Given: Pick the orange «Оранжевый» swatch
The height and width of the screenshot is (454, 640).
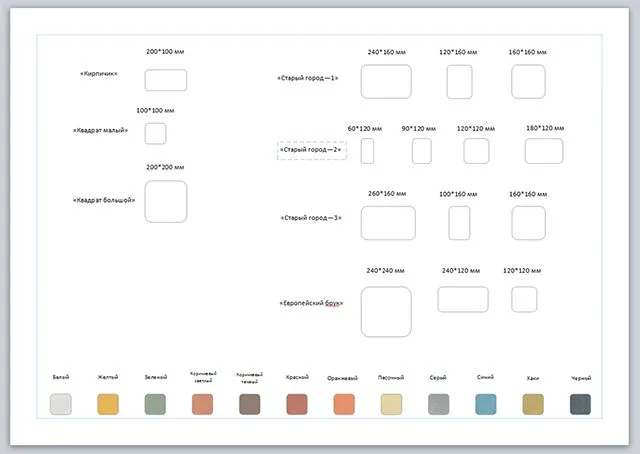Looking at the screenshot, I should pyautogui.click(x=344, y=404).
